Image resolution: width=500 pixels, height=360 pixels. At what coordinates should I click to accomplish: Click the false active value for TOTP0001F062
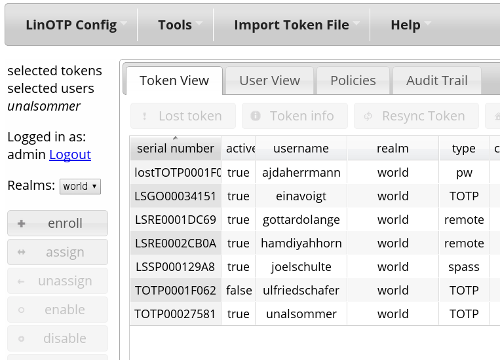click(x=239, y=290)
